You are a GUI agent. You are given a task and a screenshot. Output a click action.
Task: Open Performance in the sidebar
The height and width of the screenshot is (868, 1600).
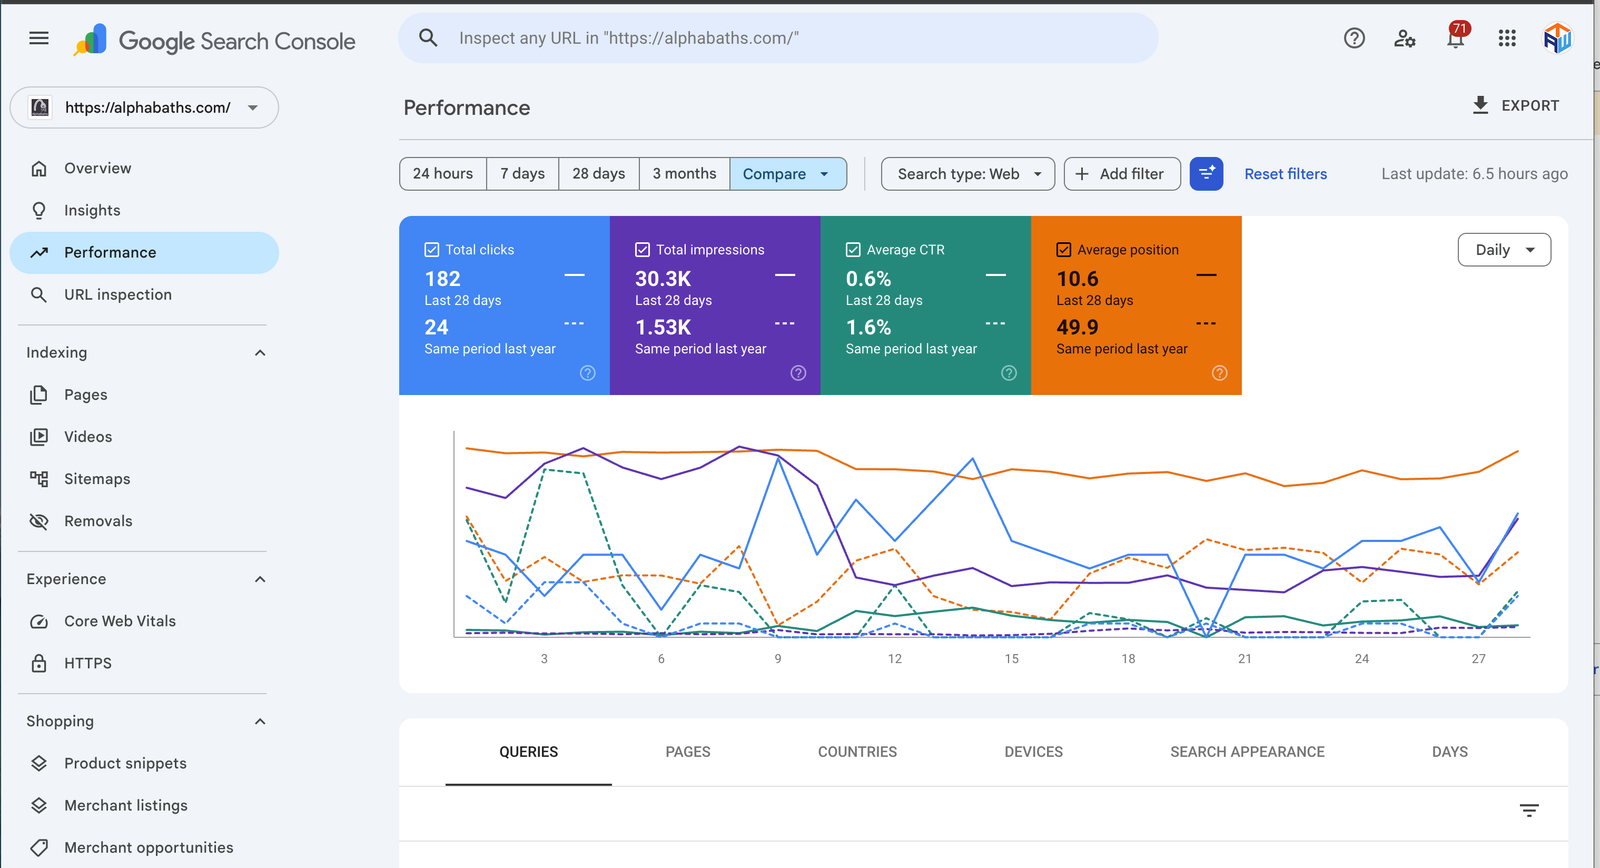pos(144,253)
